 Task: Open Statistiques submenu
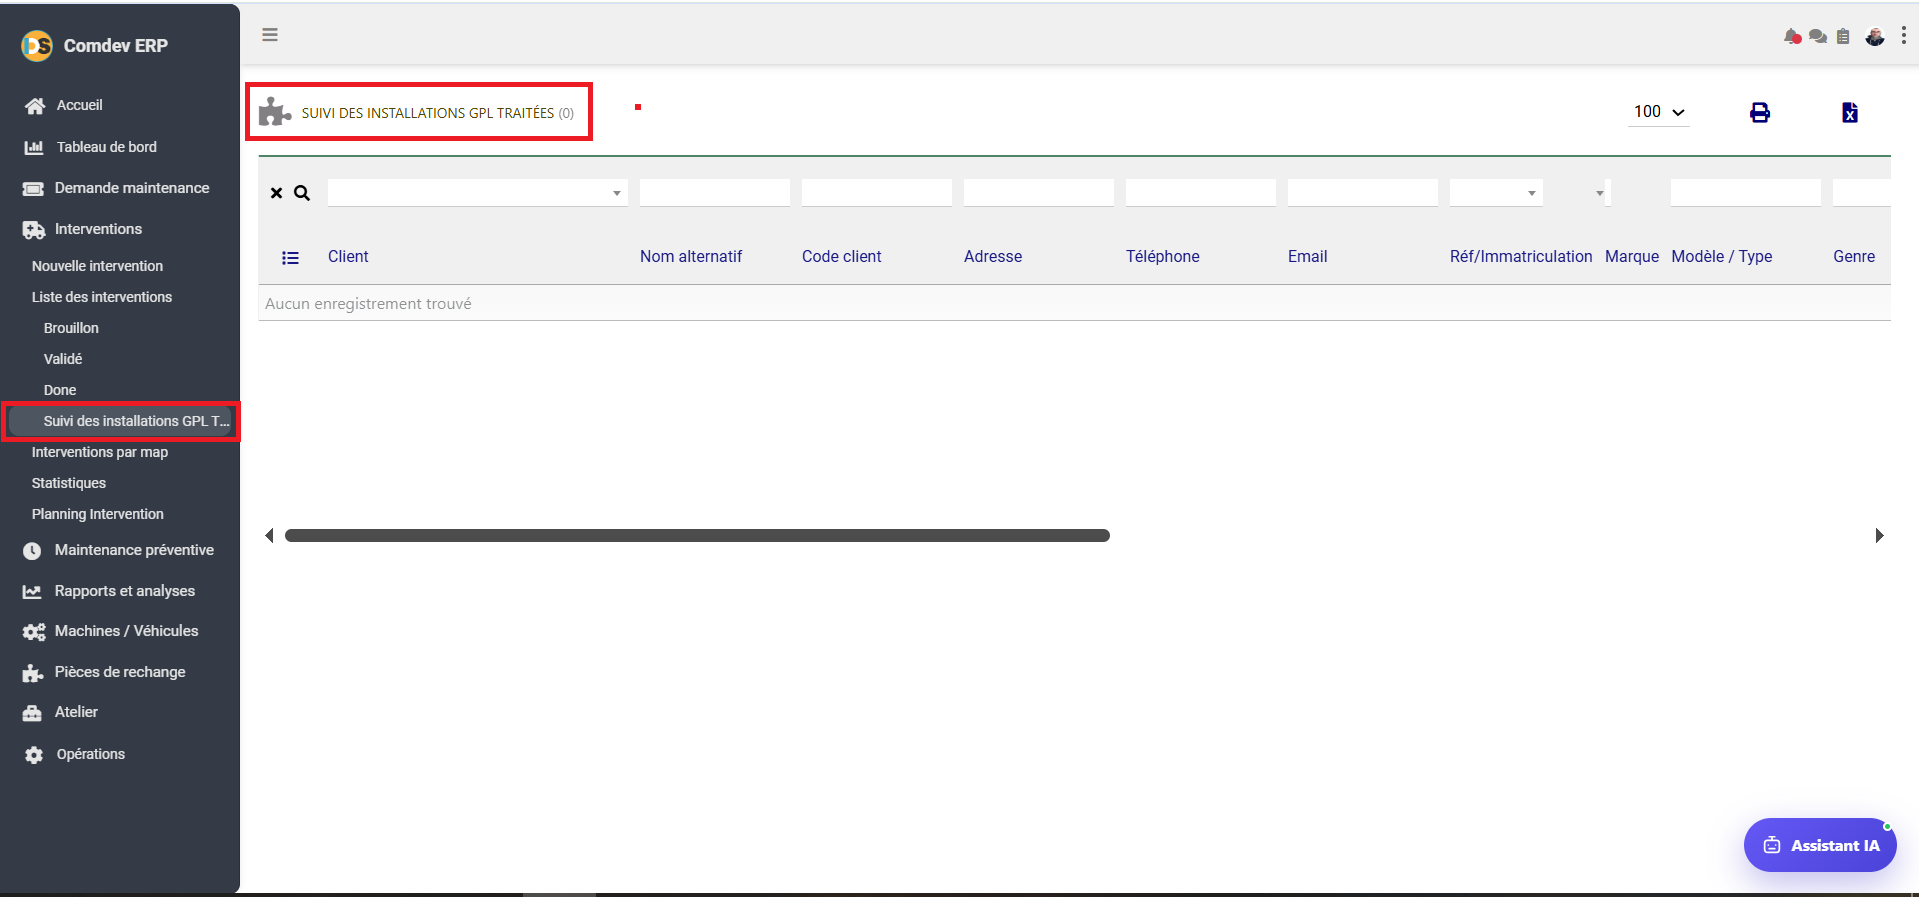tap(69, 483)
